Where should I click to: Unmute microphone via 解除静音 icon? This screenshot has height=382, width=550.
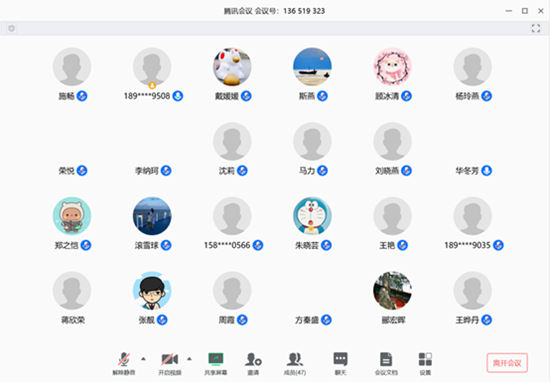point(124,363)
